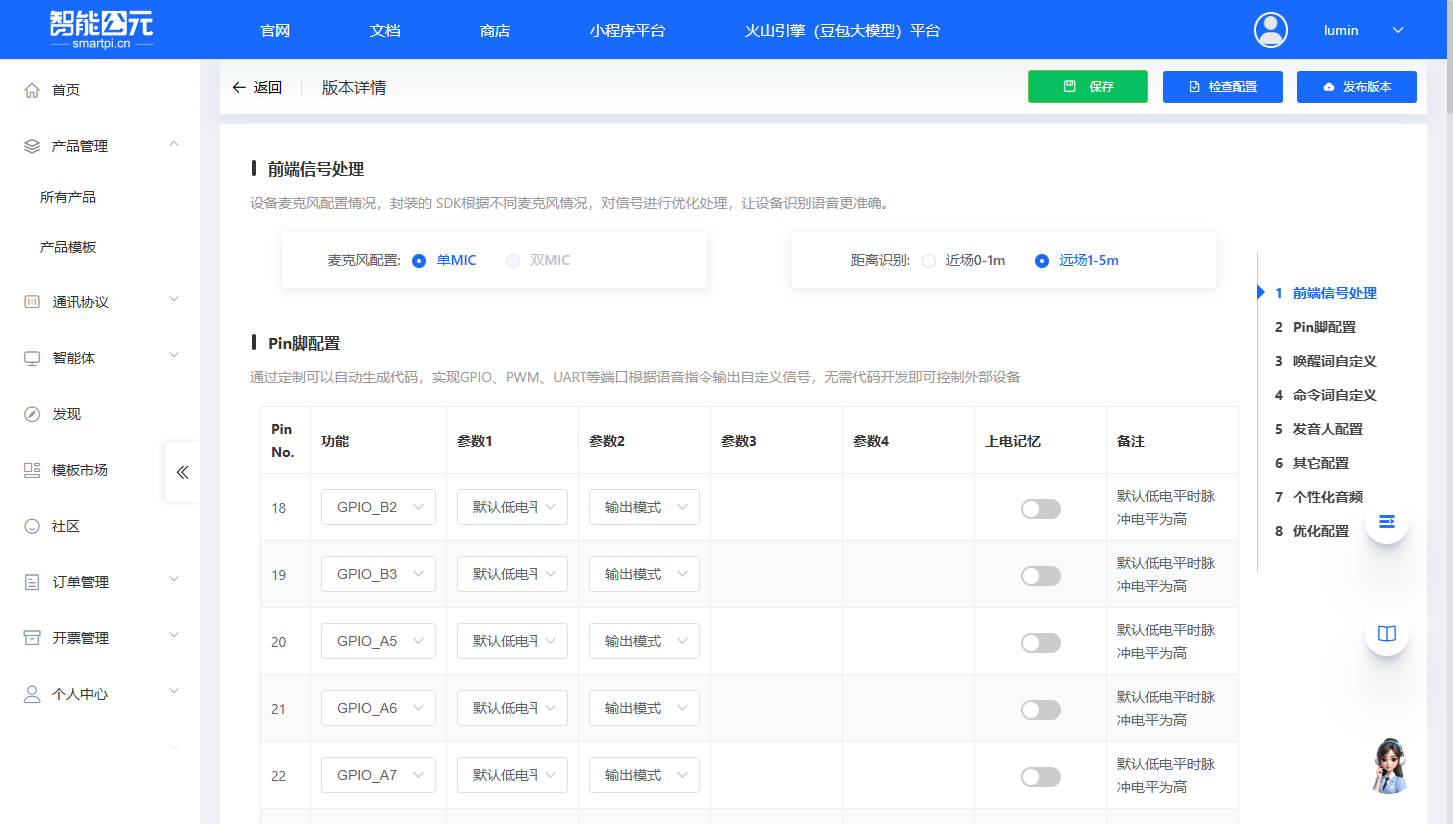Click the 发布版本 publish button
Image resolution: width=1453 pixels, height=824 pixels.
[1356, 87]
